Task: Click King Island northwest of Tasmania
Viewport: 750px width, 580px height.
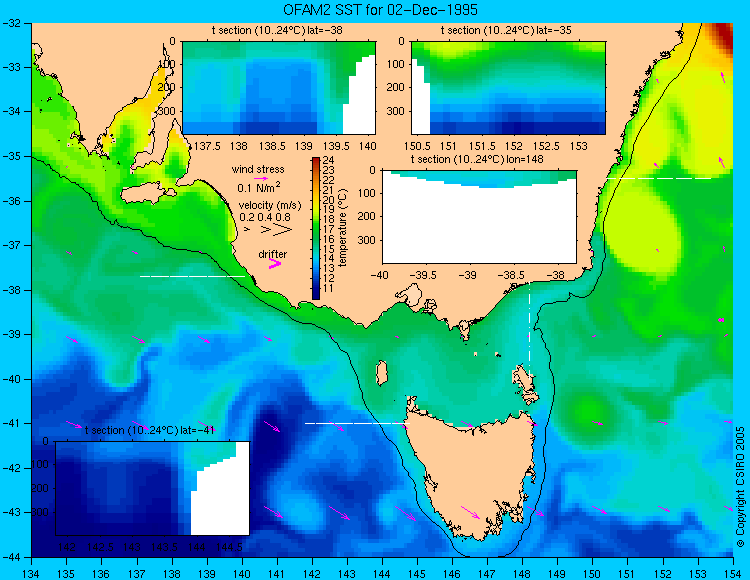Action: click(381, 373)
